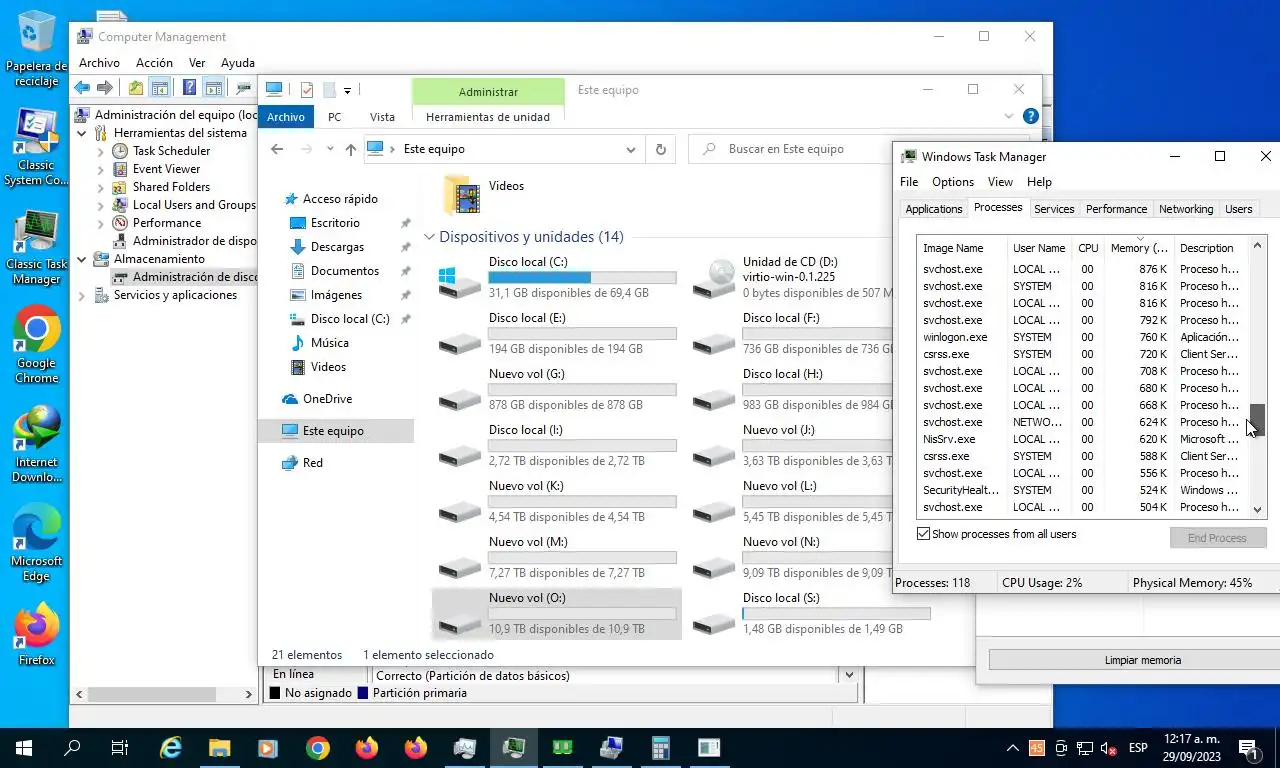Expand Servicios y aplicaciones tree node

click(x=82, y=295)
